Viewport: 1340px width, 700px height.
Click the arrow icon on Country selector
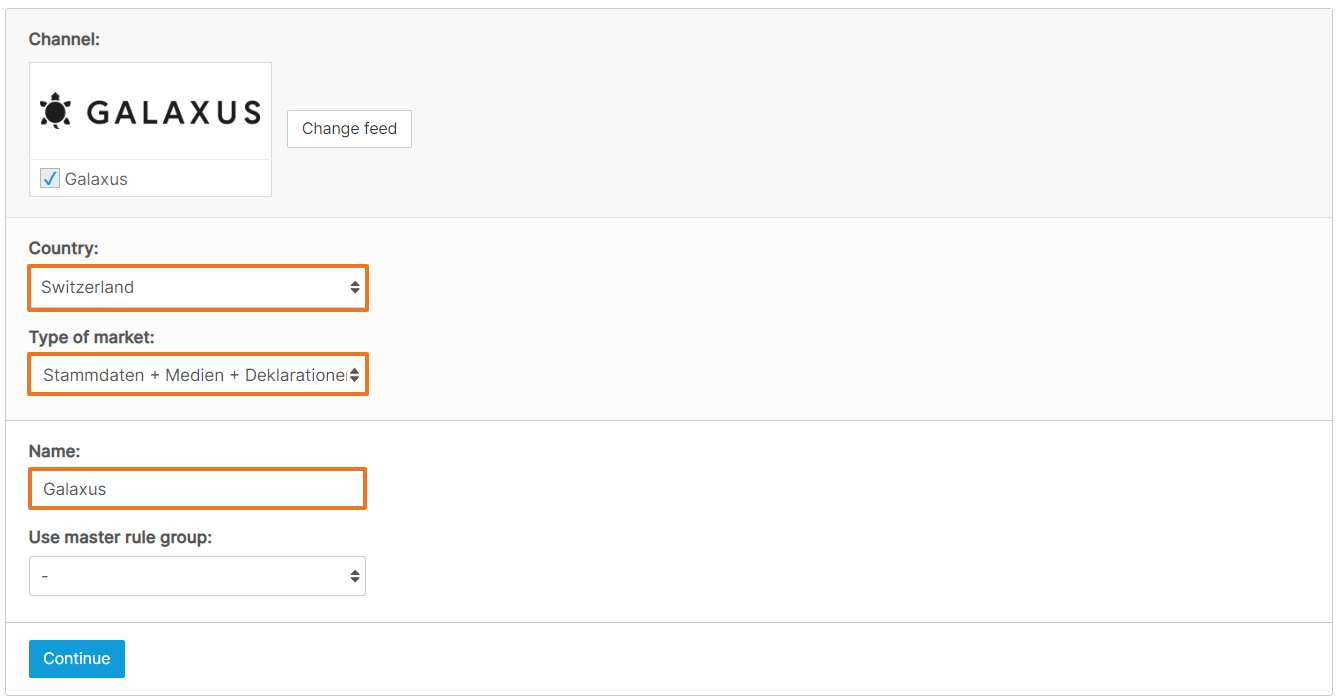355,288
